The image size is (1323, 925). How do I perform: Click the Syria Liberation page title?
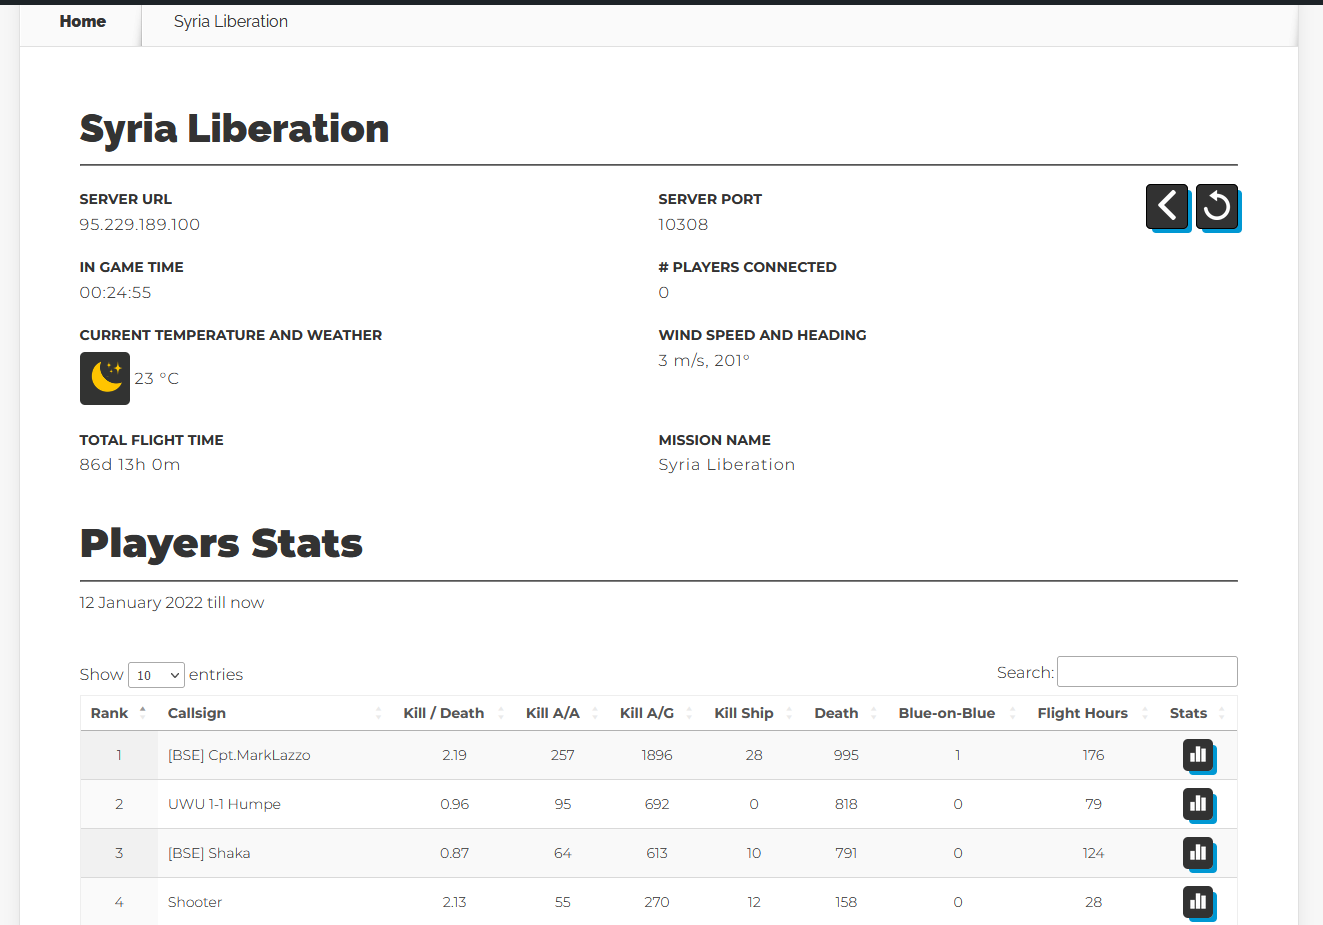[x=234, y=129]
